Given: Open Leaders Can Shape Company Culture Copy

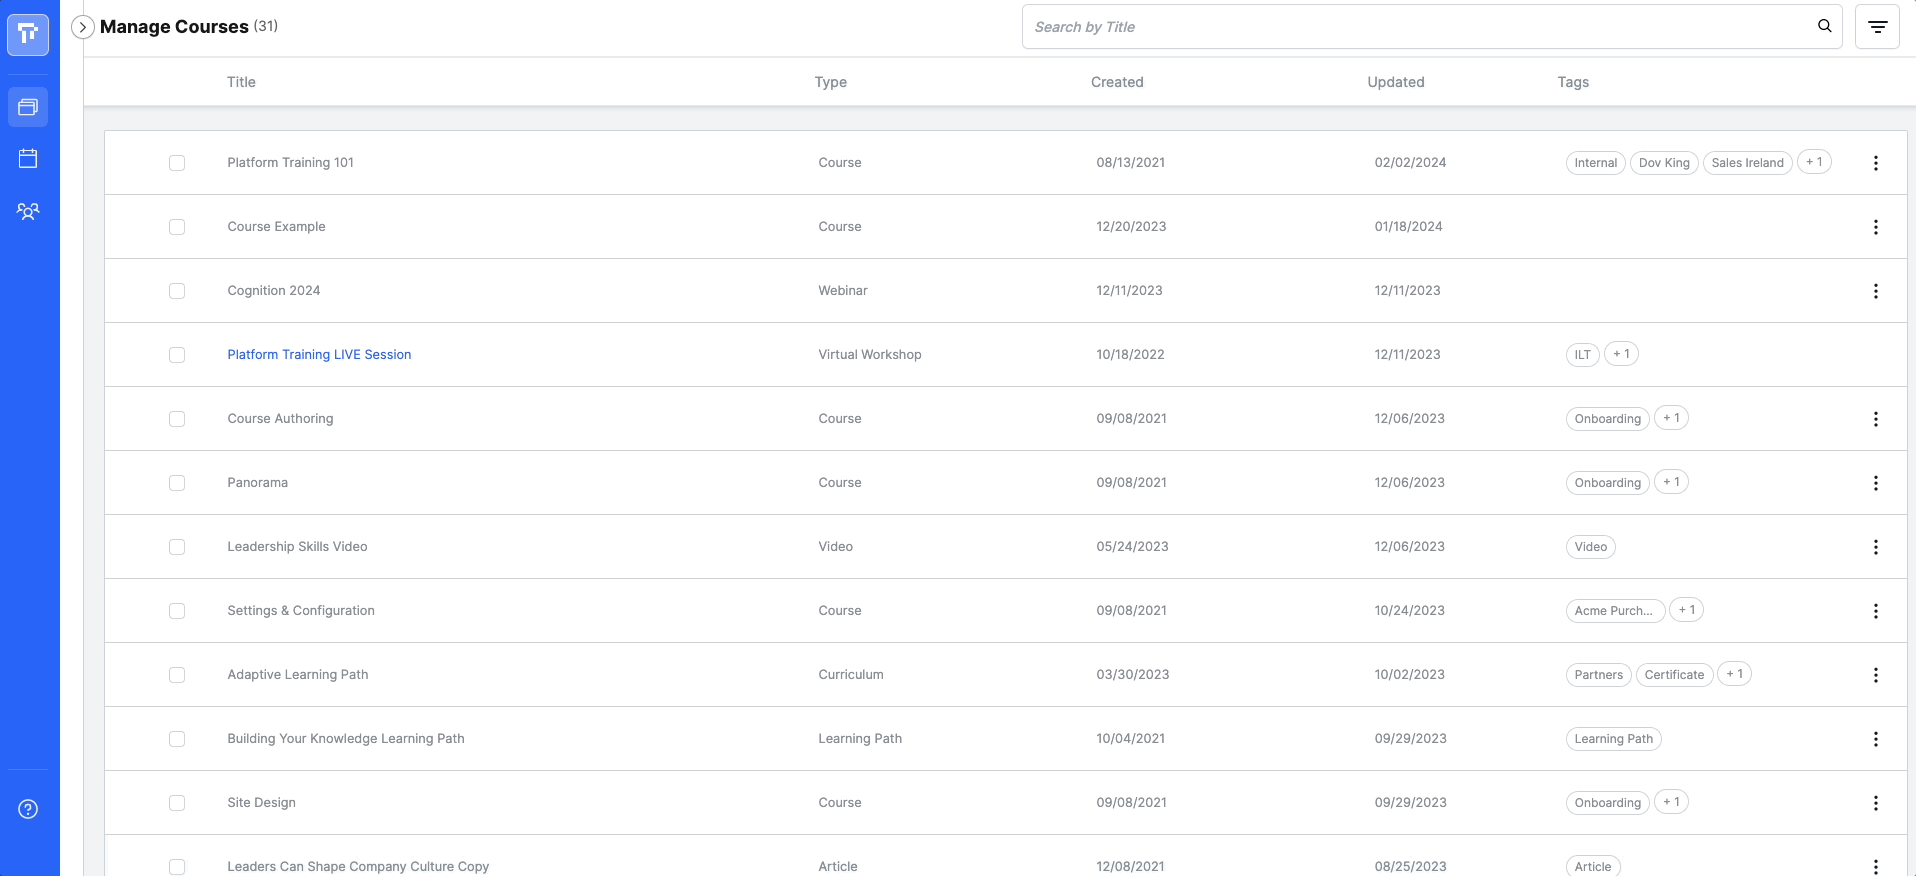Looking at the screenshot, I should 358,866.
